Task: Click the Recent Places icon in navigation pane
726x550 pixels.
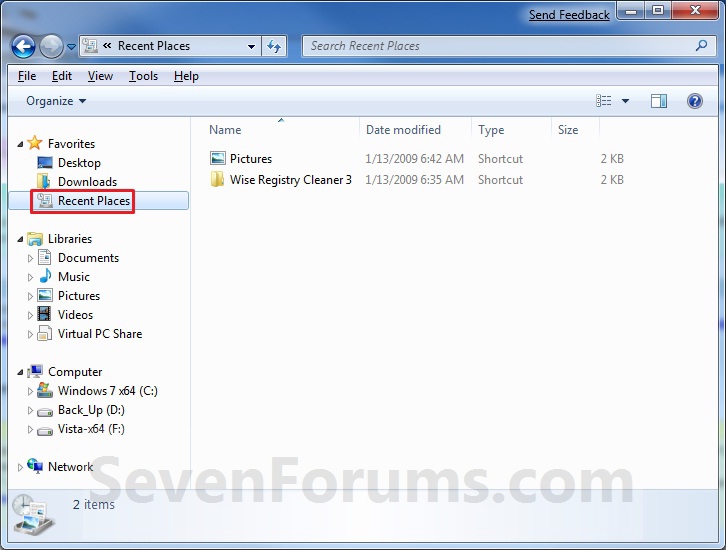Action: pos(44,200)
